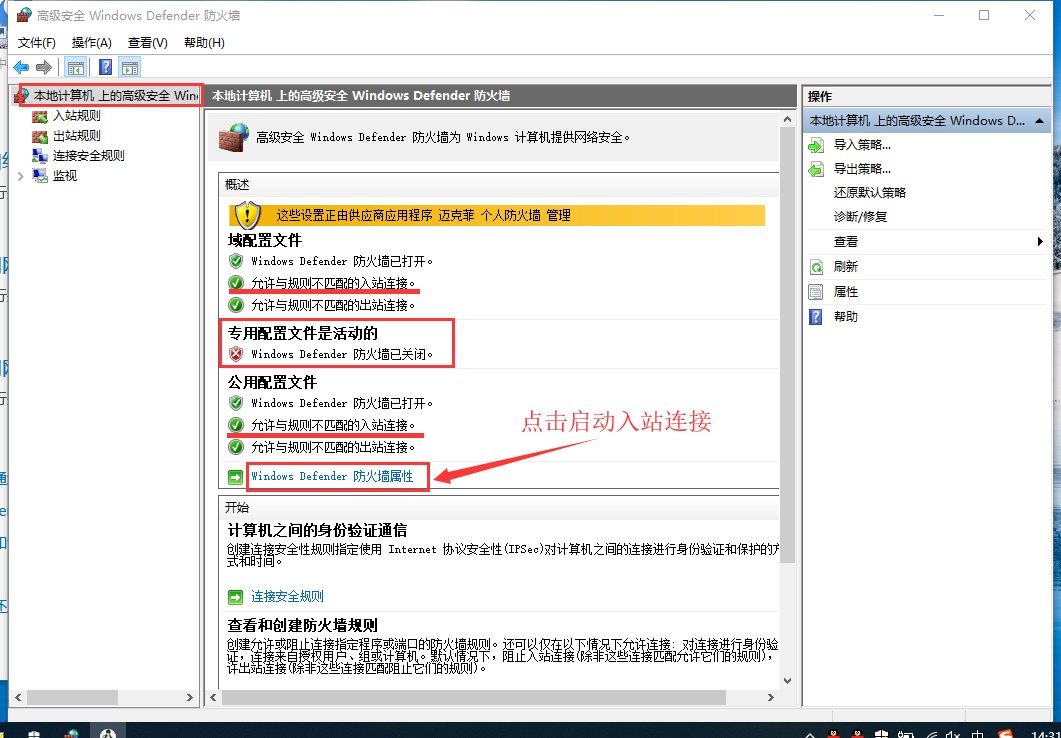This screenshot has width=1061, height=738.
Task: Open the 查看(V) menu
Action: click(148, 43)
